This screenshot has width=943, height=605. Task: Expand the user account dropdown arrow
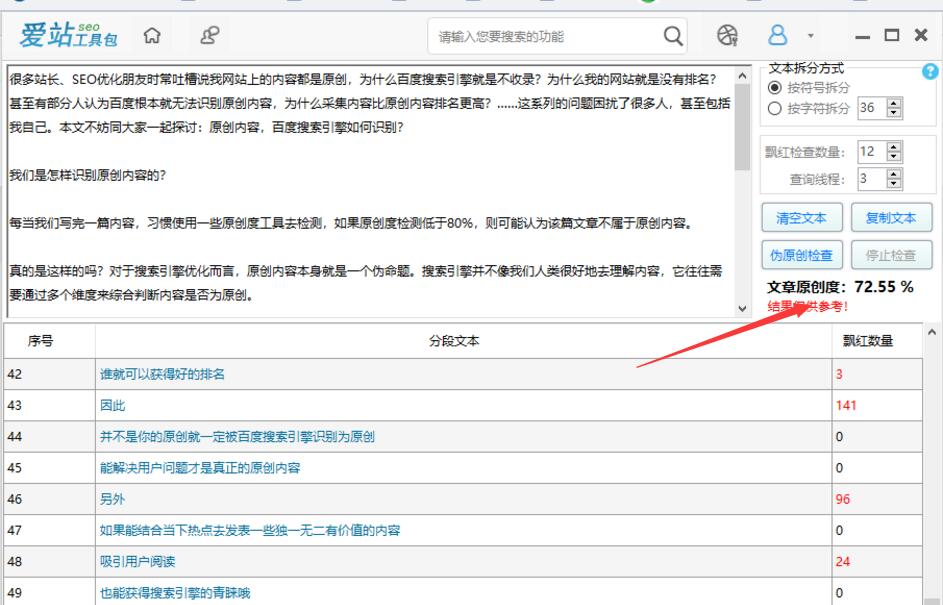tap(810, 38)
